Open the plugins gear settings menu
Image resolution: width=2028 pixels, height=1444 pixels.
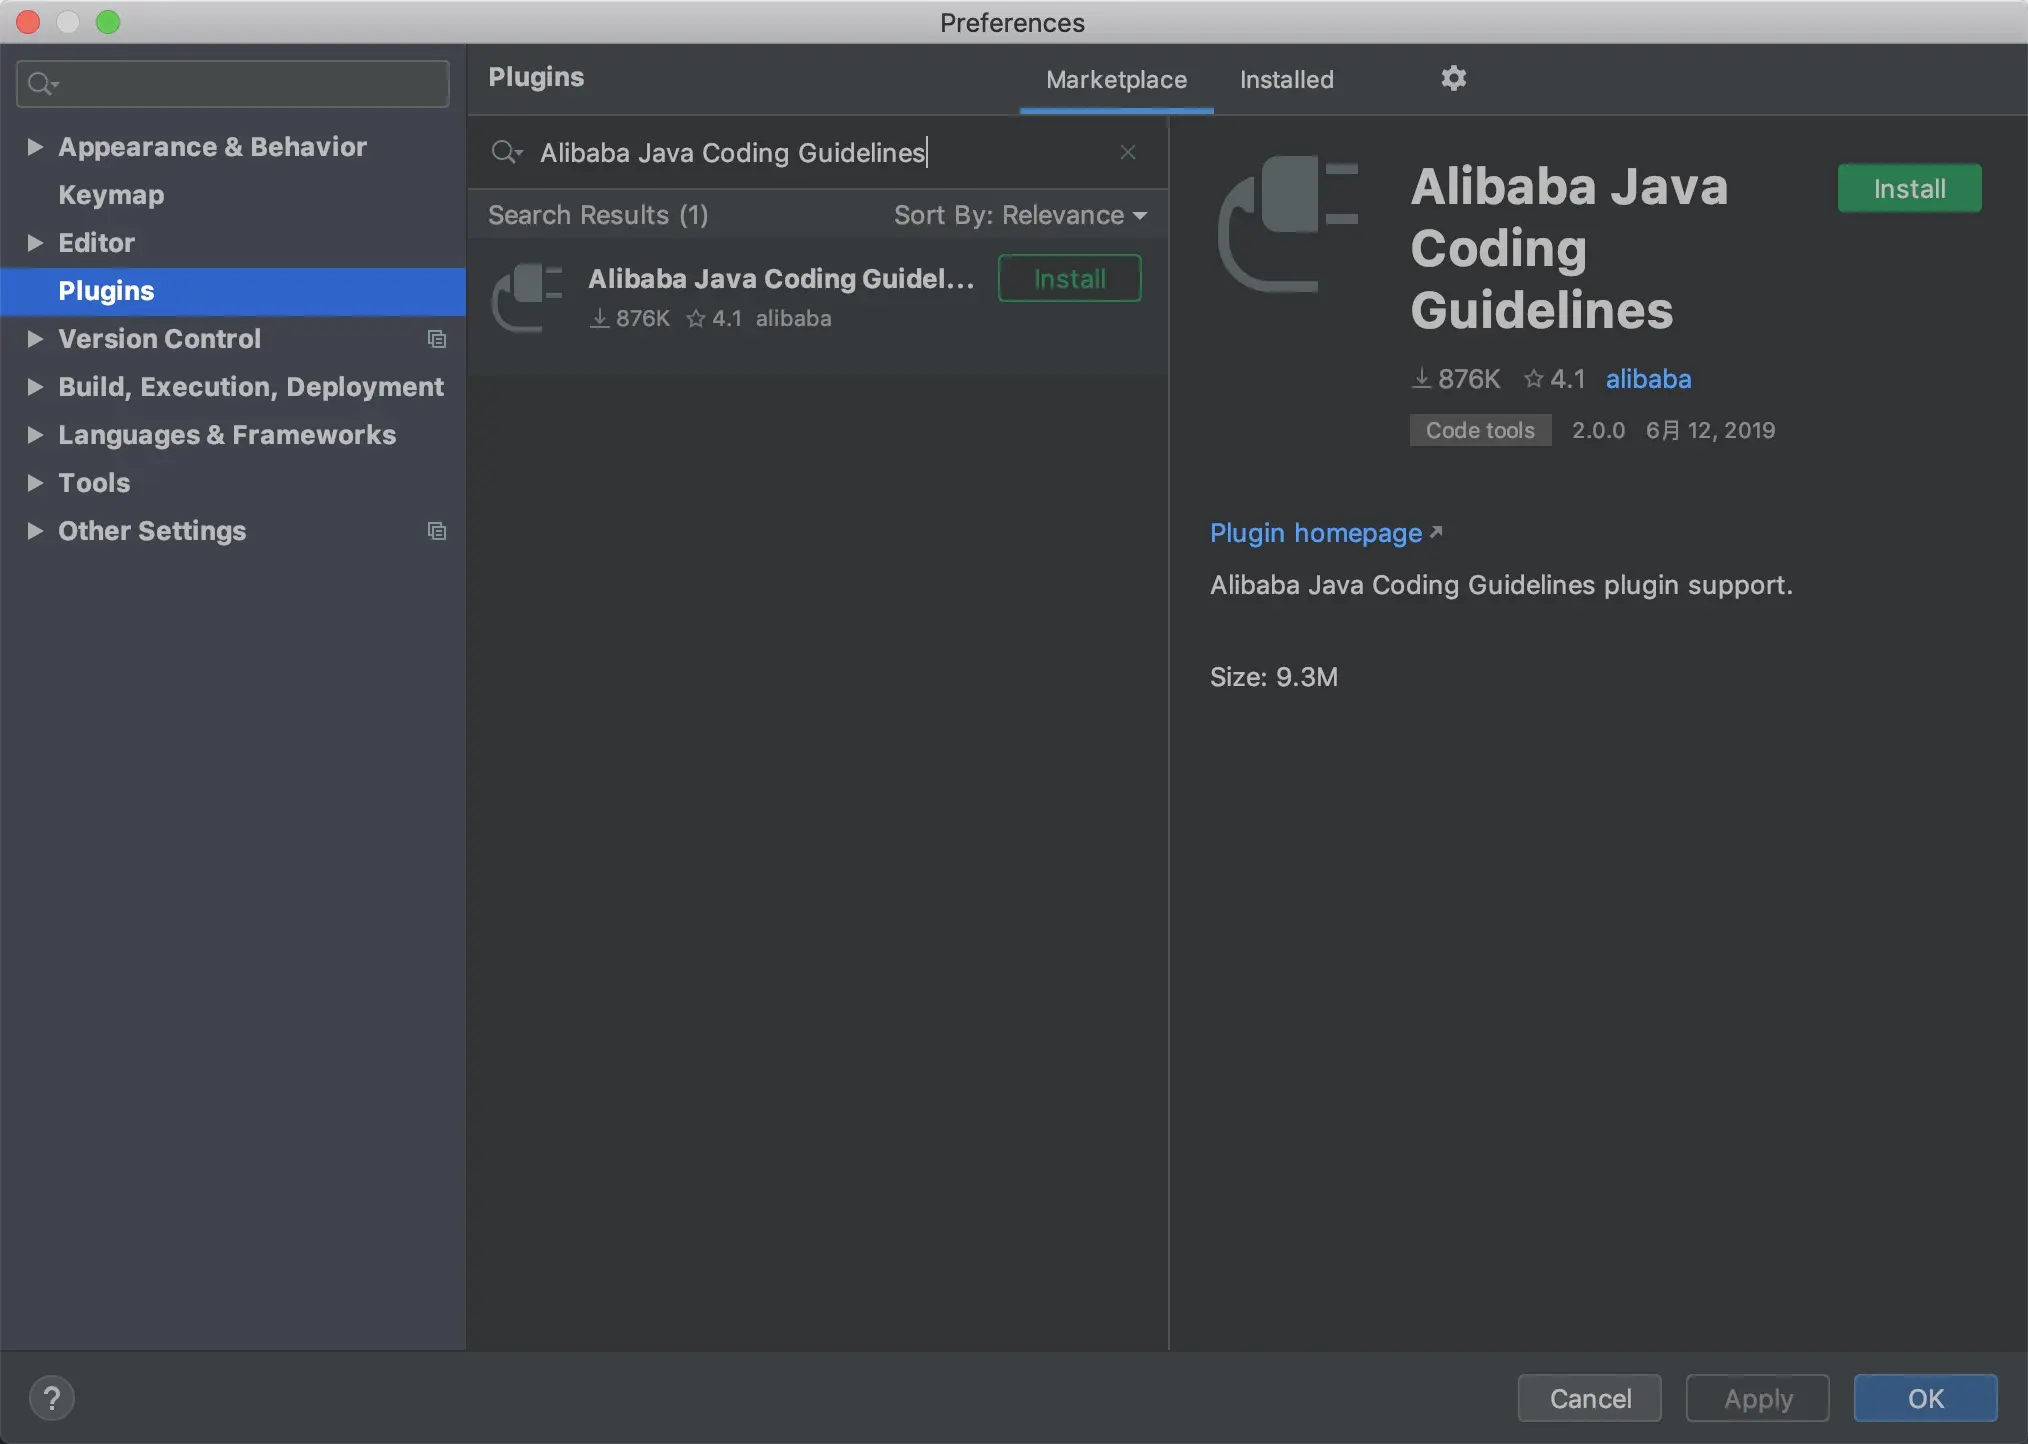coord(1453,78)
